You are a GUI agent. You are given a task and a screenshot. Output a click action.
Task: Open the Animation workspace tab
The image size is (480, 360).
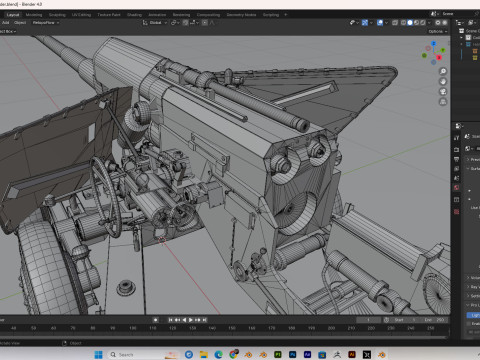tap(157, 15)
